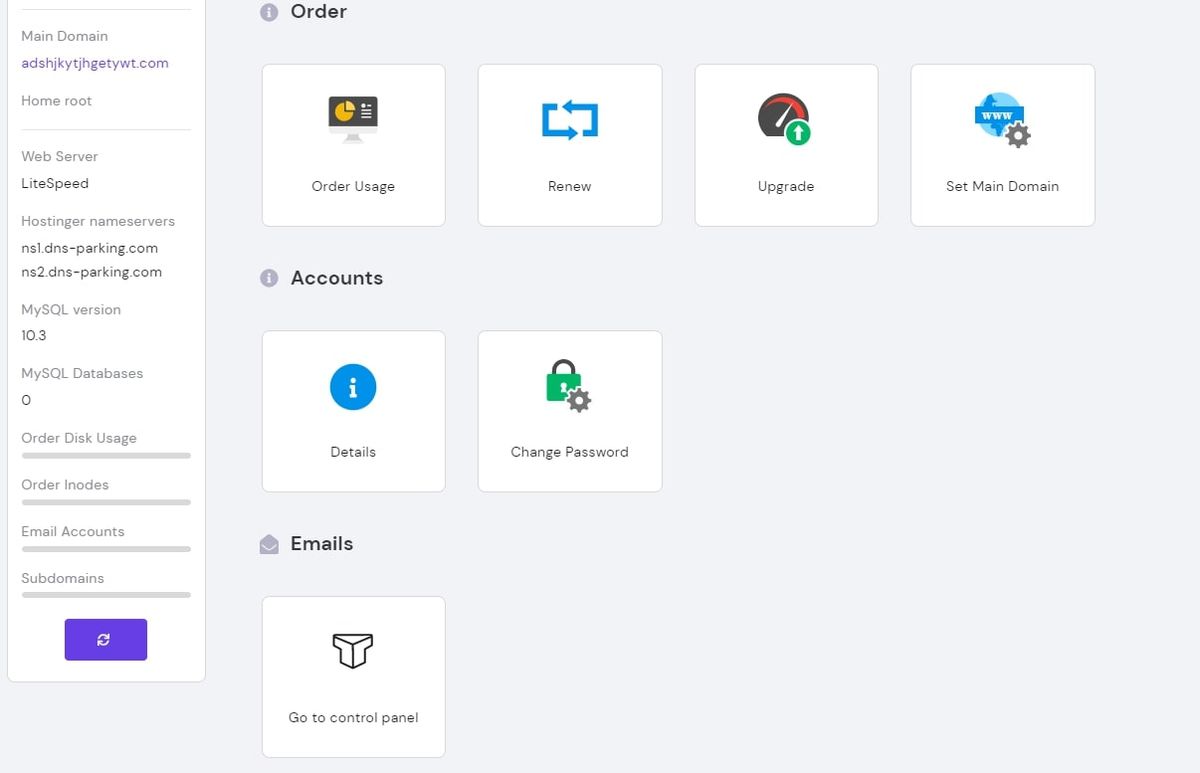Click the Upgrade card

point(786,145)
